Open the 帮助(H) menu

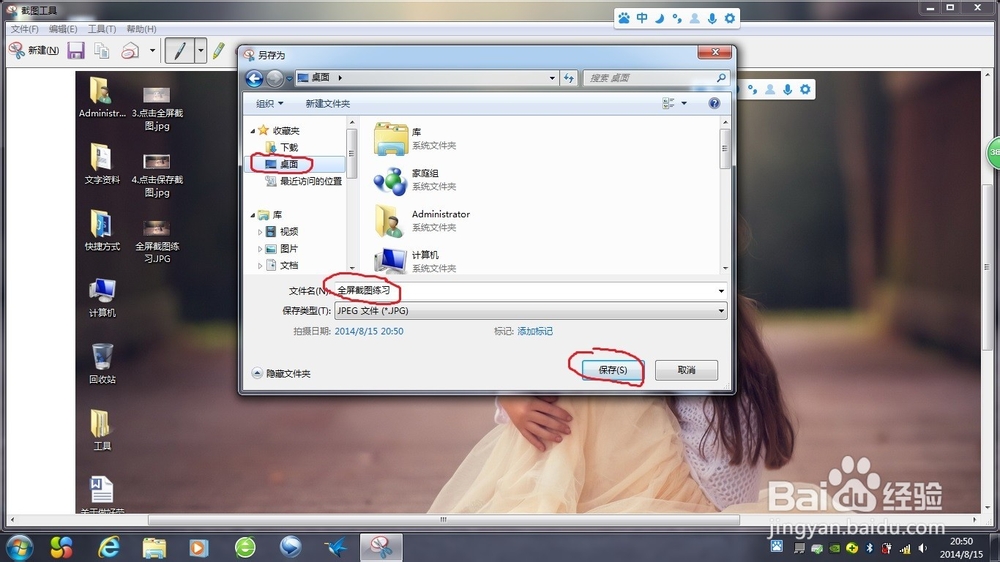coord(141,29)
